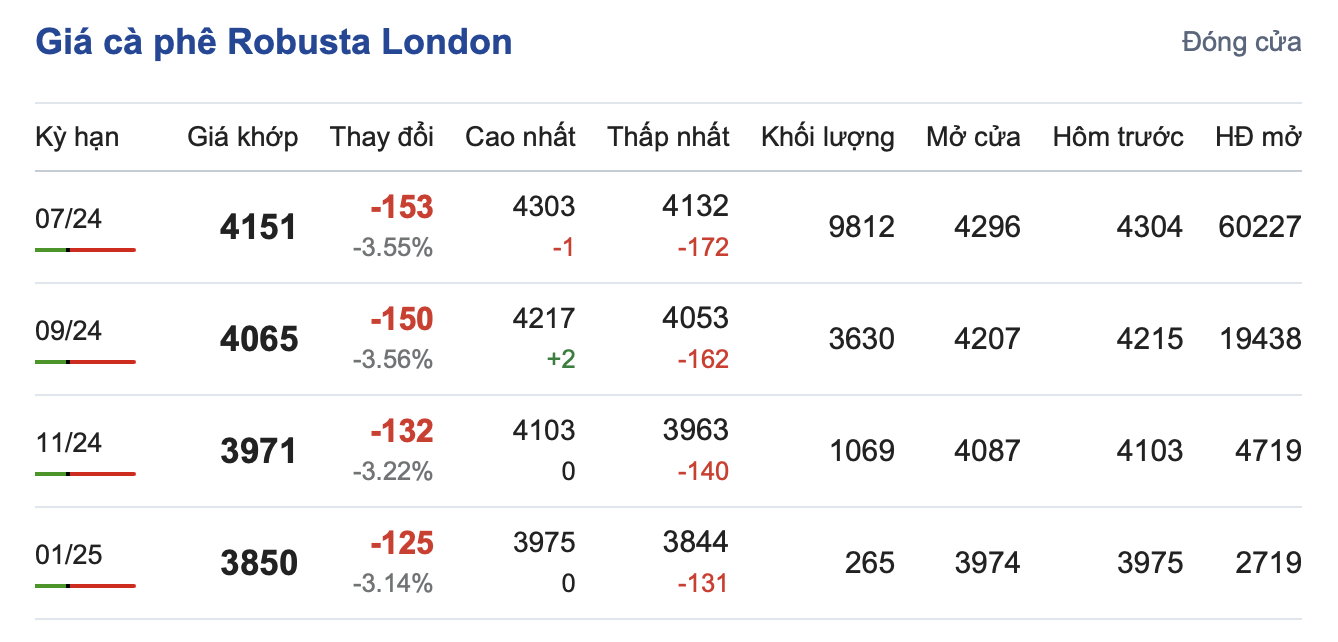Open the 01/25 contract term
Image resolution: width=1338 pixels, height=642 pixels.
point(68,554)
